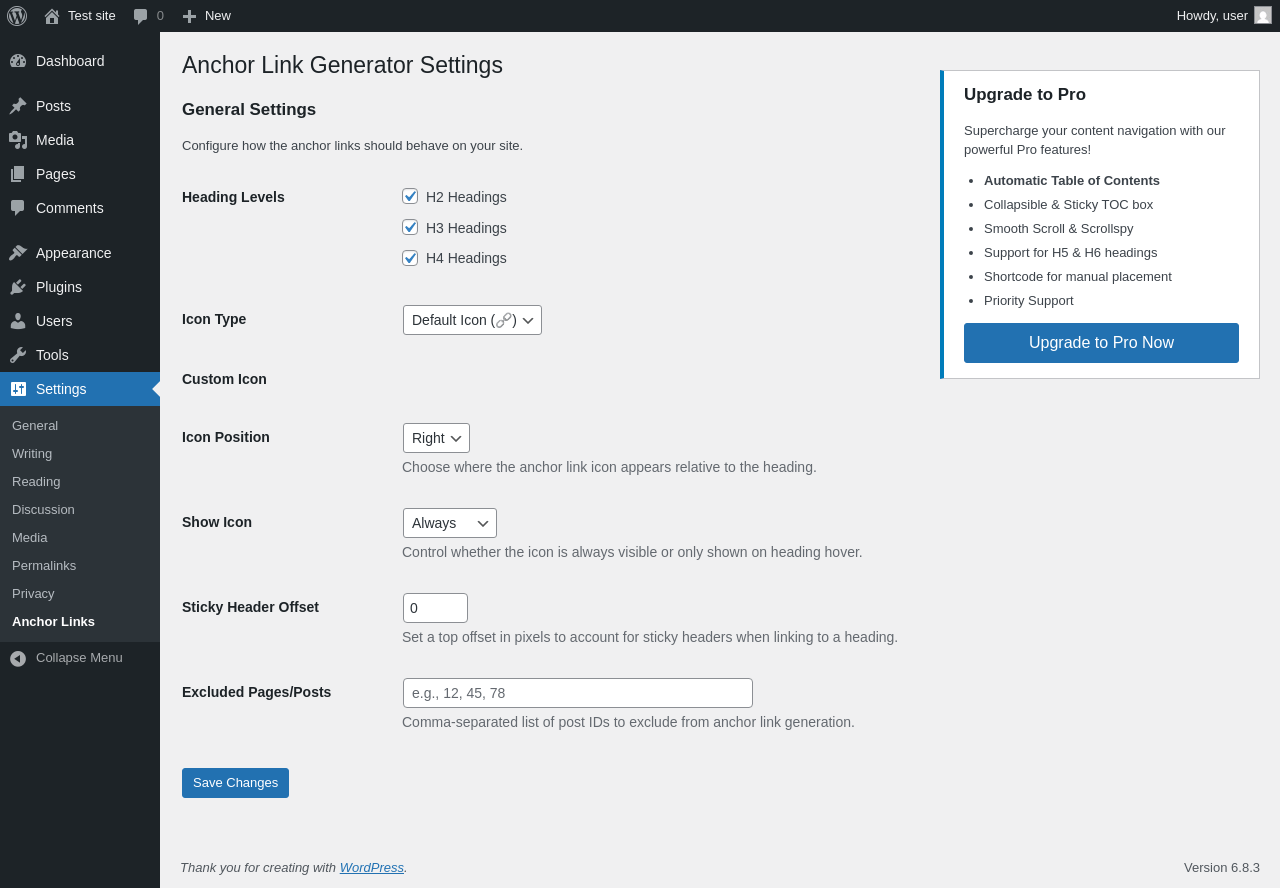The image size is (1280, 888).
Task: Click the Users person icon
Action: (x=18, y=321)
